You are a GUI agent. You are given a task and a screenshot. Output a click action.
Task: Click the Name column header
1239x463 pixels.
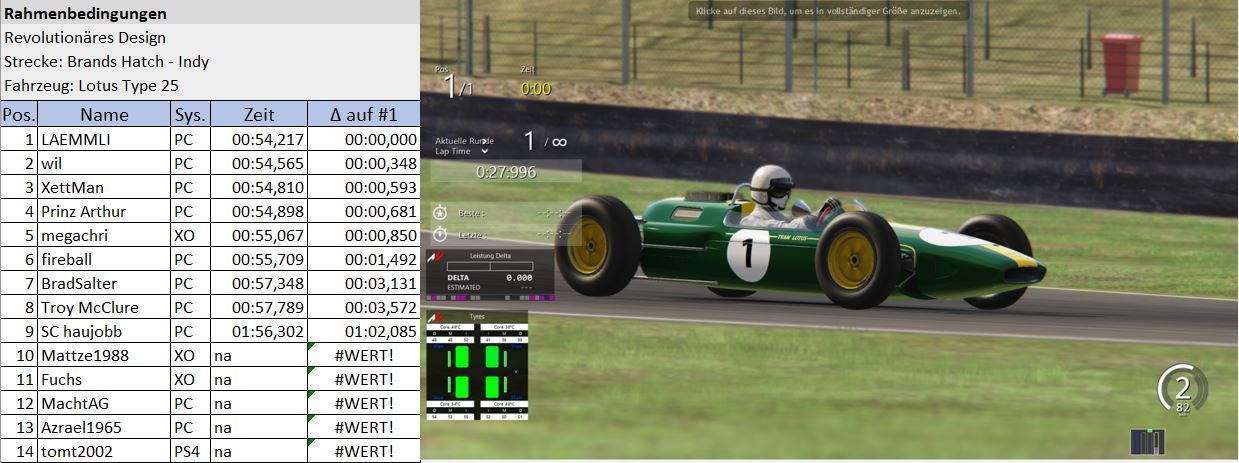pyautogui.click(x=104, y=114)
